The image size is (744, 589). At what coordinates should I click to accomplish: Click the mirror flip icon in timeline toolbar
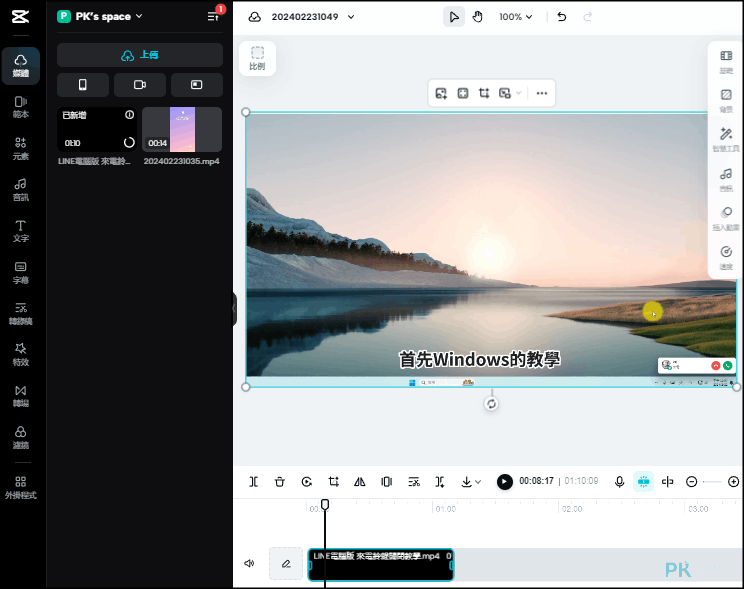pos(360,482)
